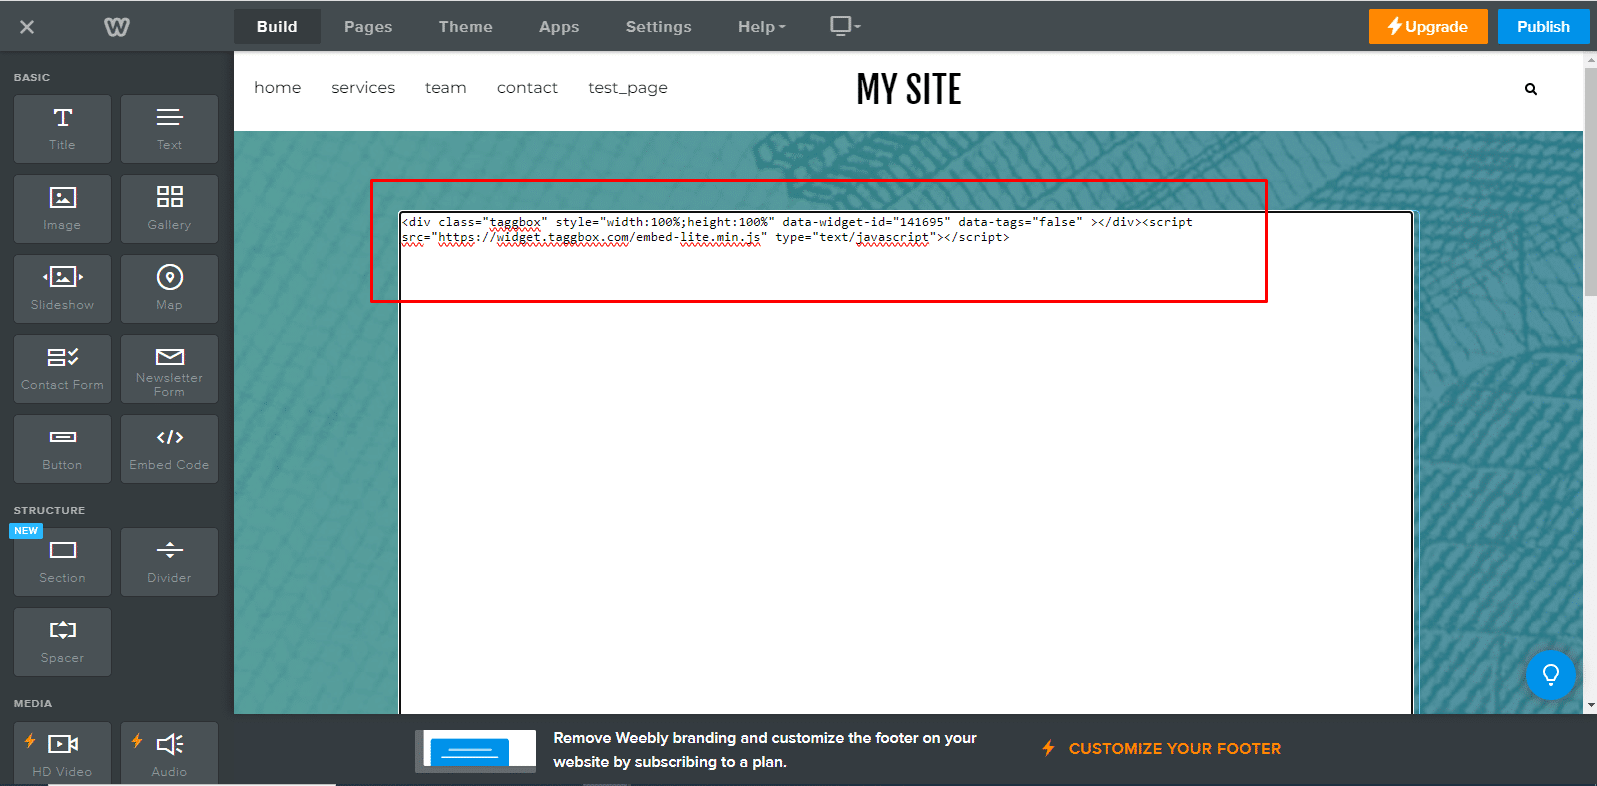Open the lightbulb help tips button

pyautogui.click(x=1550, y=675)
